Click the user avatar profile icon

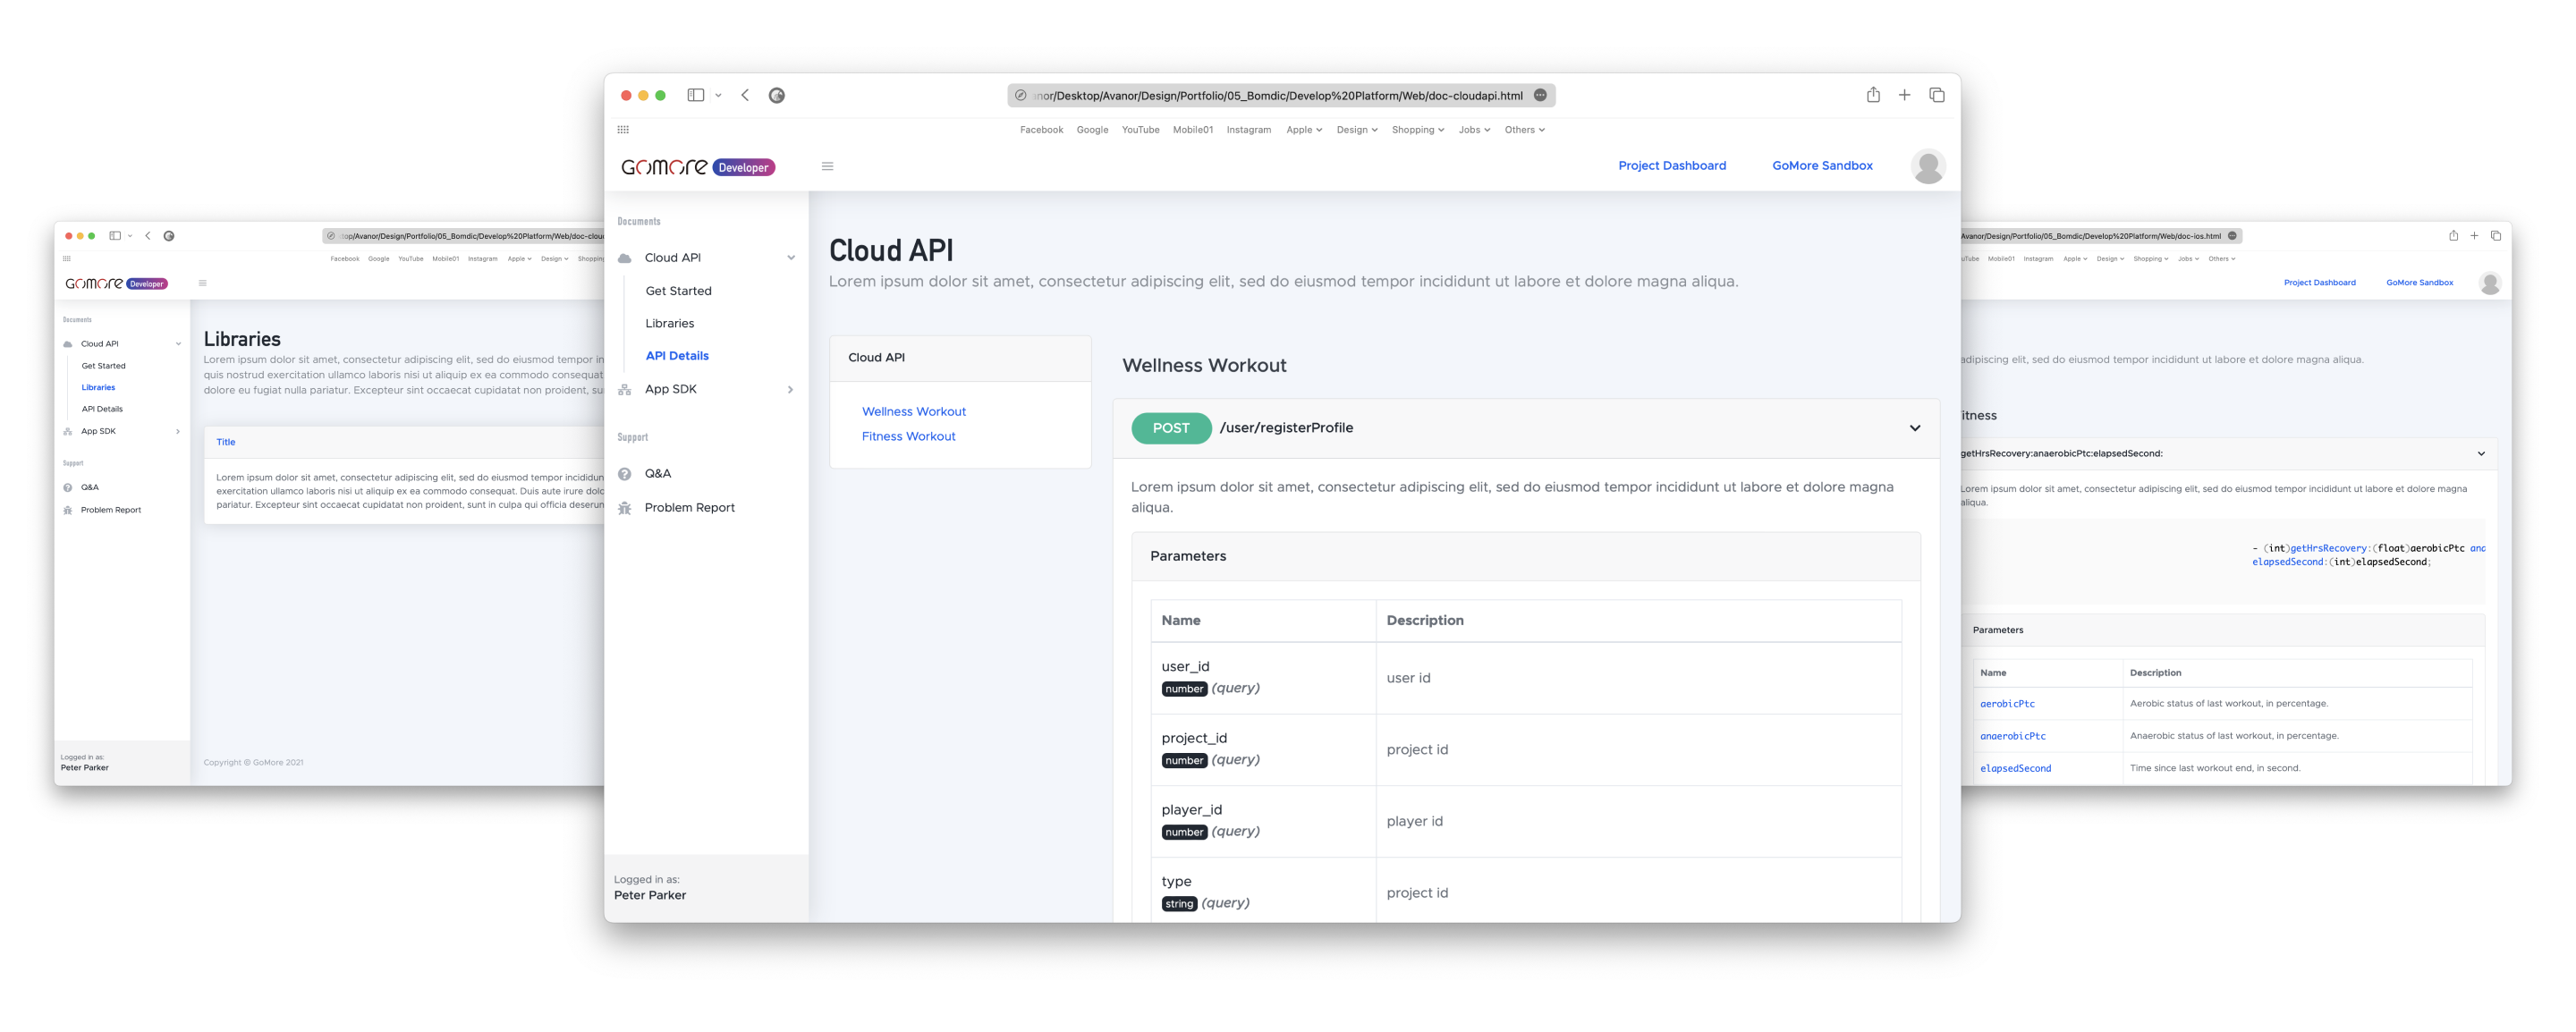pyautogui.click(x=1927, y=166)
